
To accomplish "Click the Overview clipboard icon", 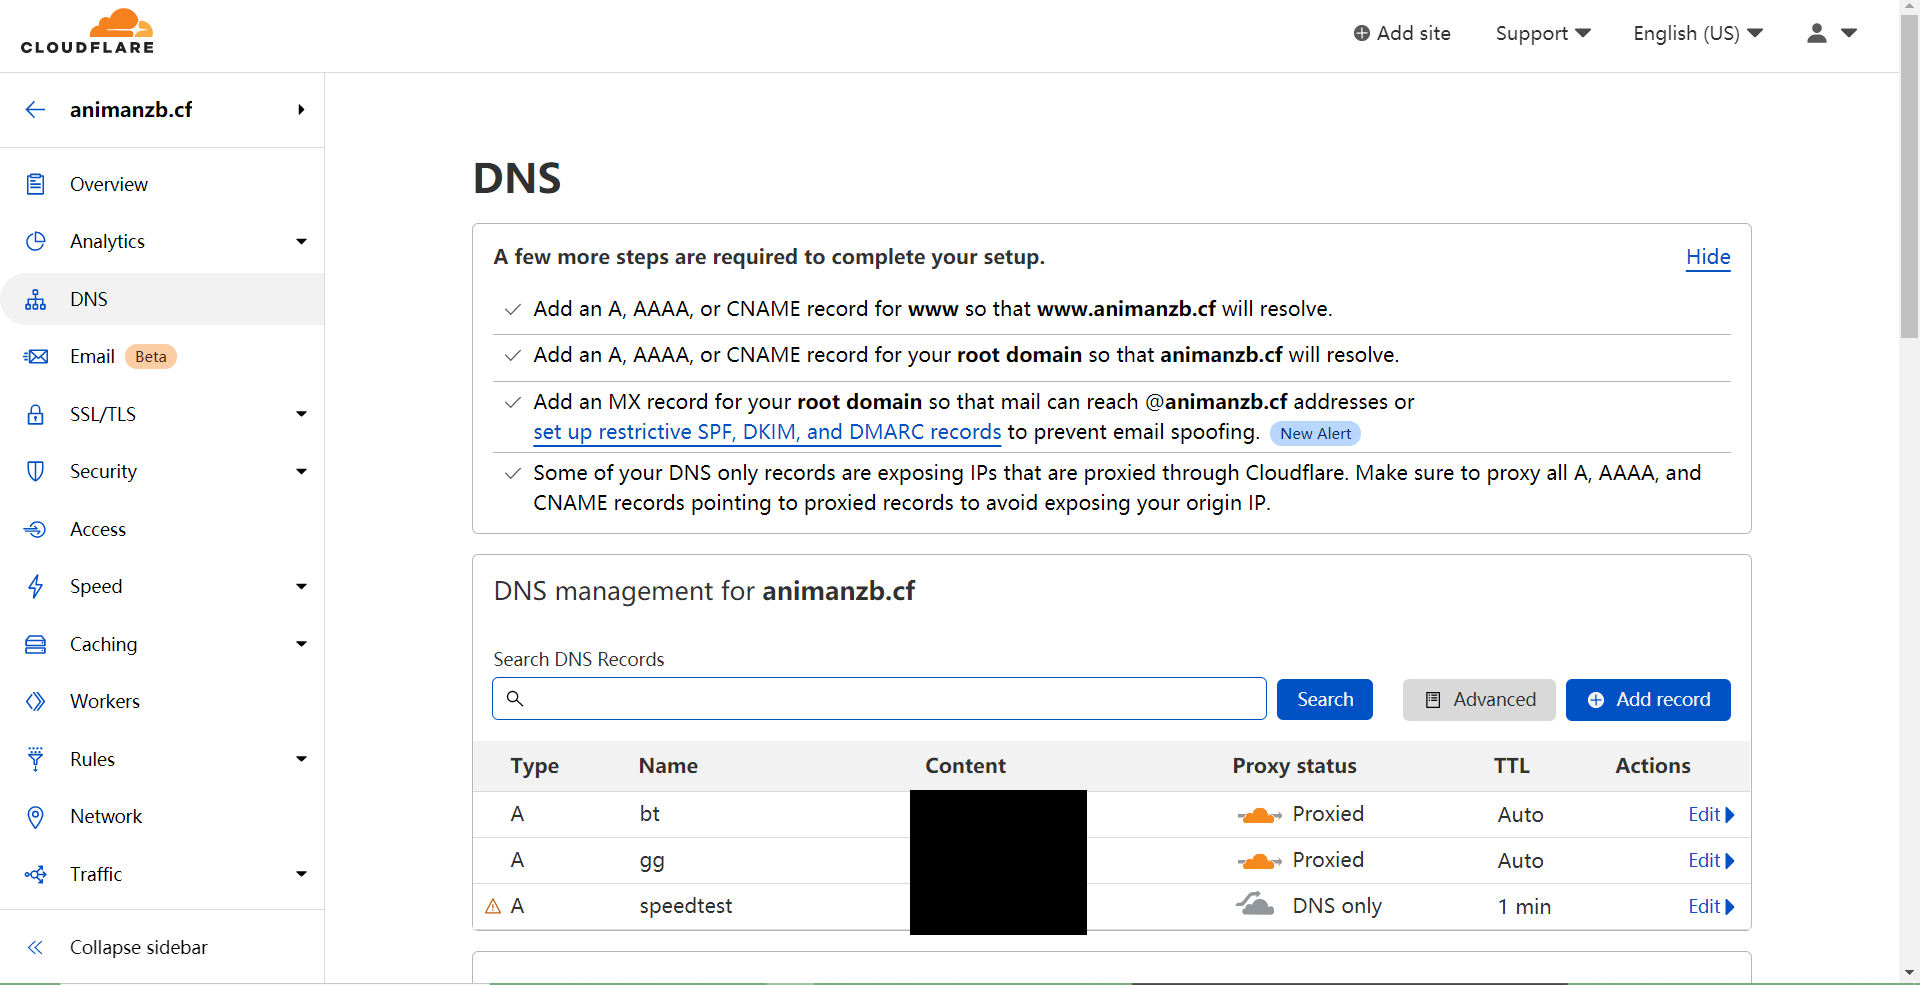I will pyautogui.click(x=36, y=184).
